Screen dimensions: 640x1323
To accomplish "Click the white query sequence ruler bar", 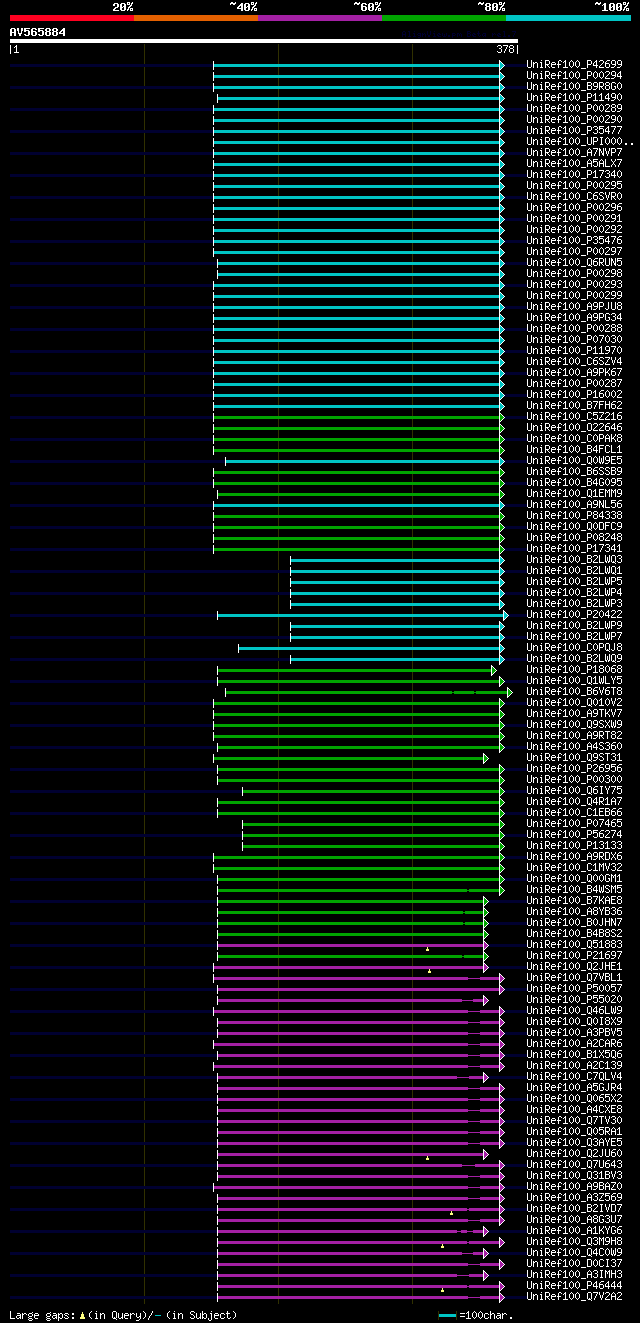I will click(264, 41).
